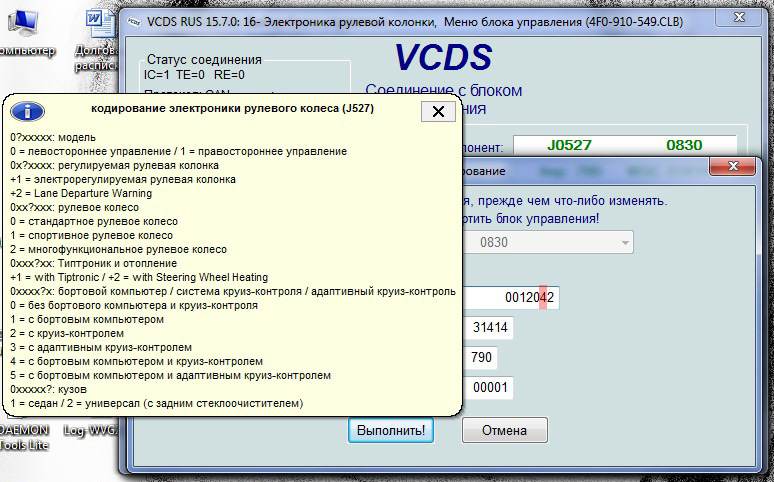Image resolution: width=774 pixels, height=482 pixels.
Task: Click tooltip line '0 = без бортового компьютера и круиз-контроля'
Action: point(134,305)
